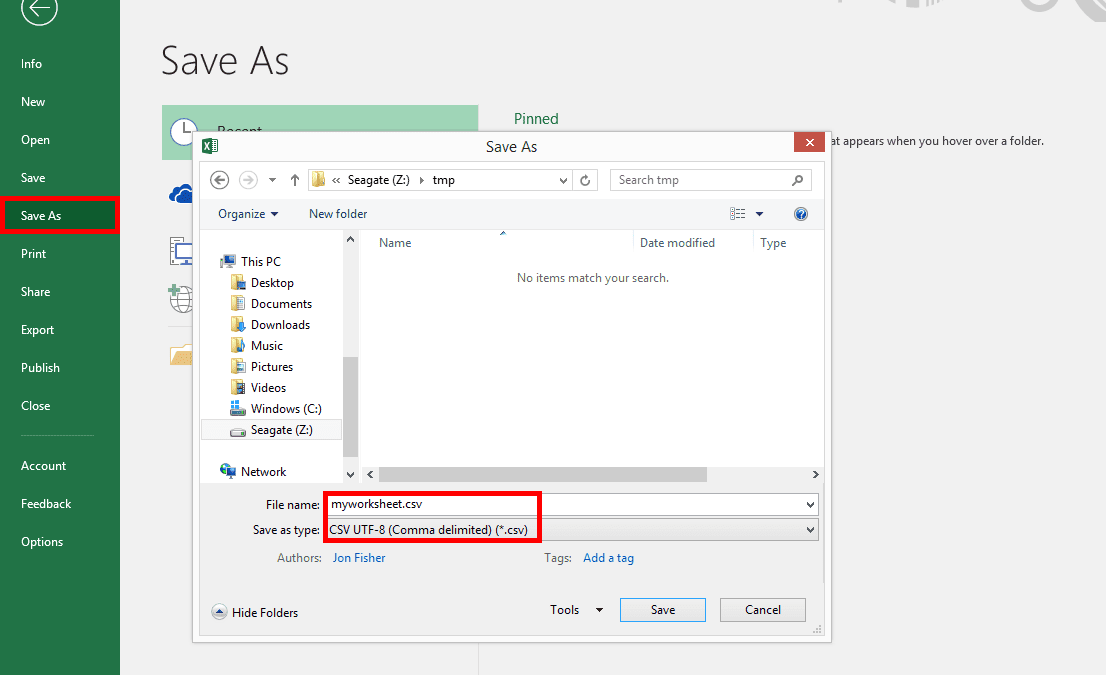Click the horizontal scrollbar in file list

[x=542, y=474]
